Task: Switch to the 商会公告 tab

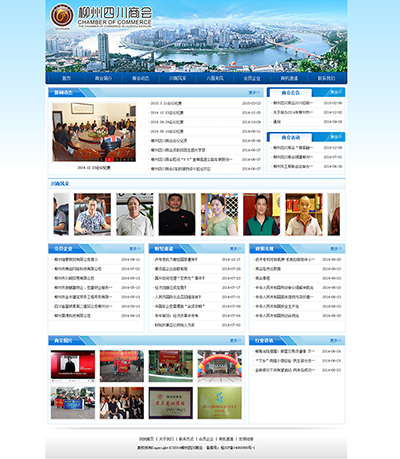Action: [x=290, y=93]
